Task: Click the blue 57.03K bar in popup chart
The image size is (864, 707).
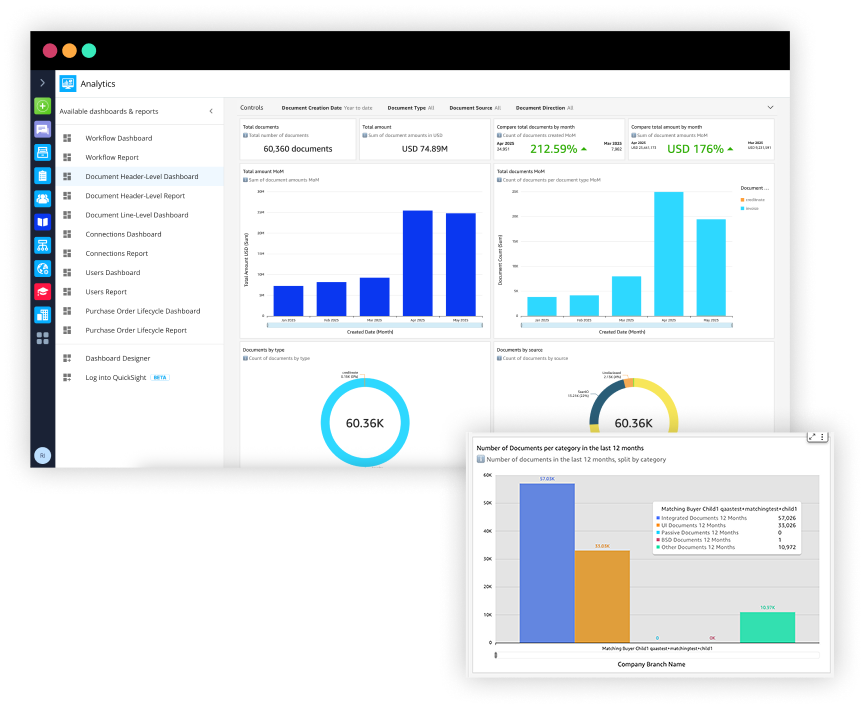Action: tap(547, 563)
